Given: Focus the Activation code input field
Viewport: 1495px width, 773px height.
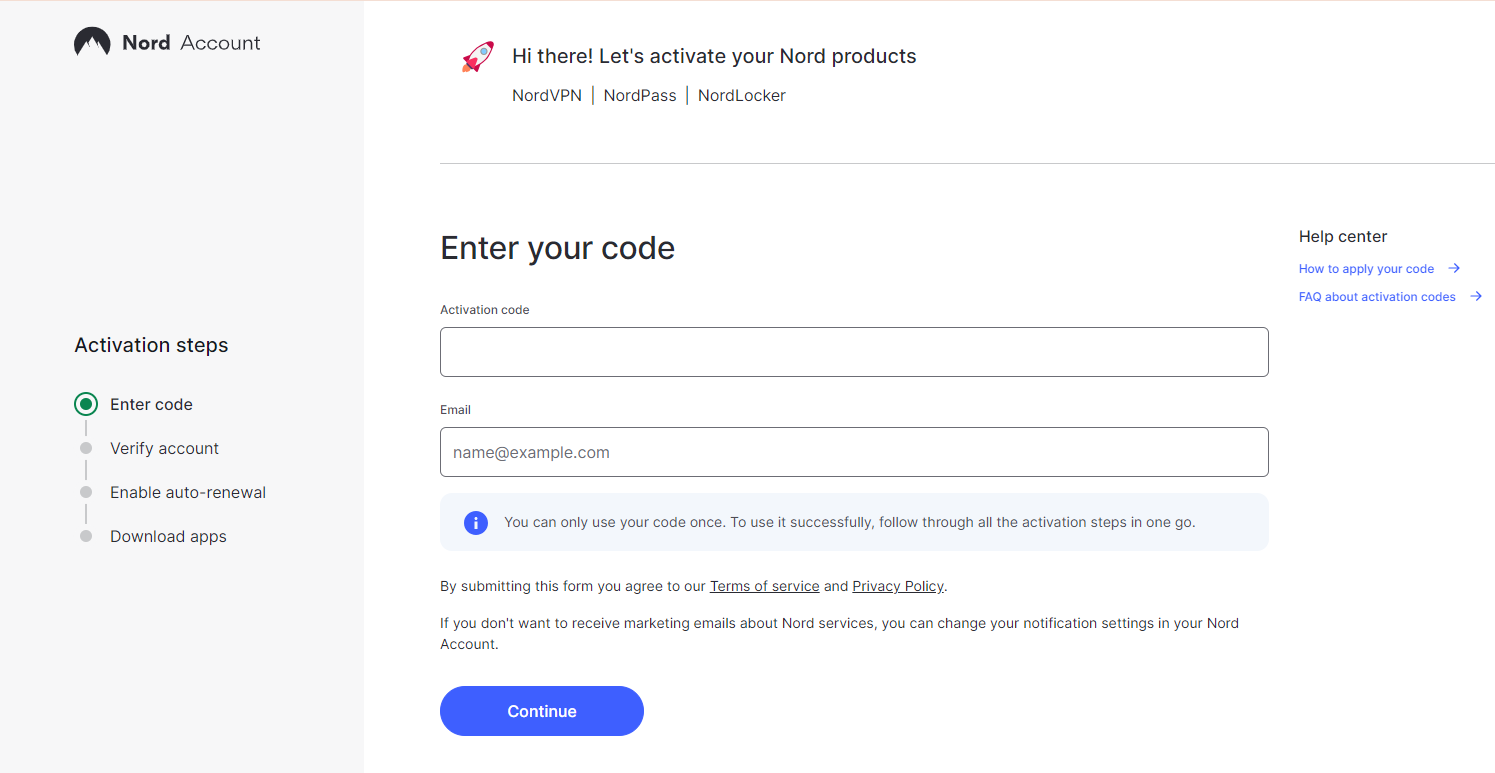Looking at the screenshot, I should [x=854, y=352].
